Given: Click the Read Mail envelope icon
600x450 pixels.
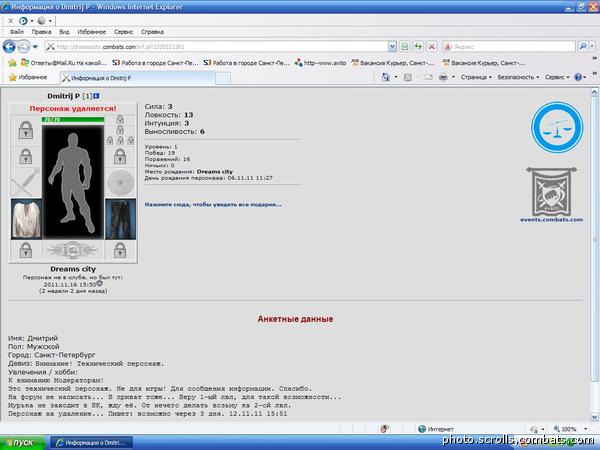Looking at the screenshot, I should (x=428, y=77).
